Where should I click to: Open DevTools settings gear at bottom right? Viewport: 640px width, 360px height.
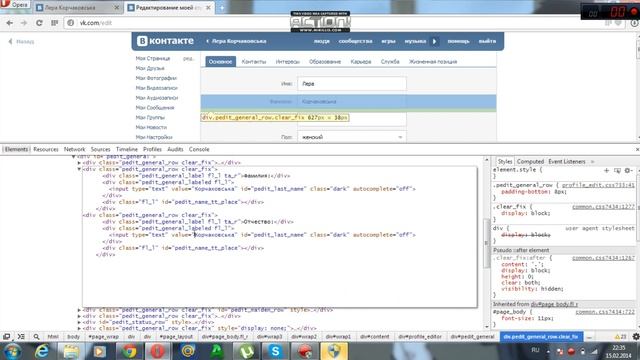[636, 337]
